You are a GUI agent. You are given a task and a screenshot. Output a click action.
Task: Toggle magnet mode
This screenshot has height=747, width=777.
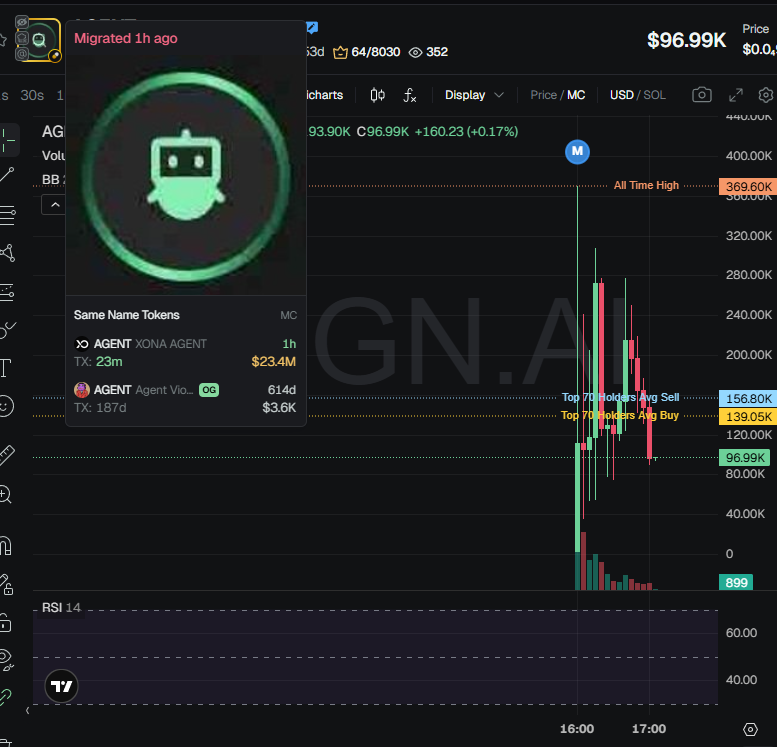pyautogui.click(x=5, y=546)
